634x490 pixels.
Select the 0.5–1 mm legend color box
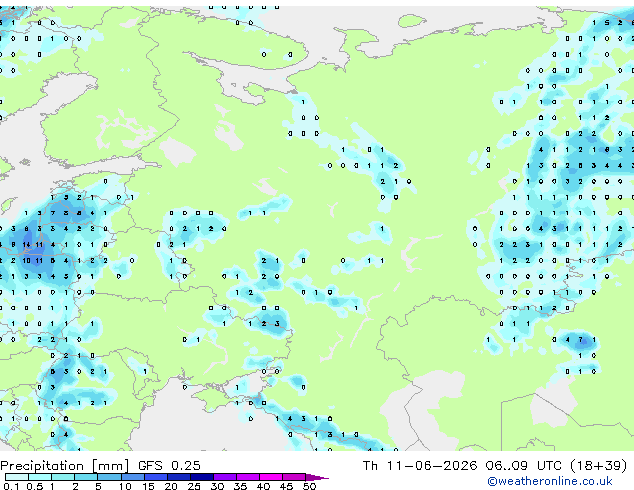click(40, 477)
